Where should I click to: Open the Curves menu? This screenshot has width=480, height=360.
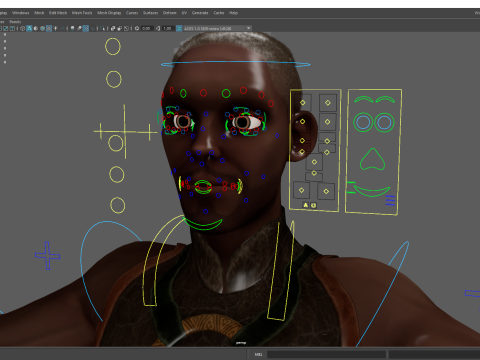[x=132, y=13]
